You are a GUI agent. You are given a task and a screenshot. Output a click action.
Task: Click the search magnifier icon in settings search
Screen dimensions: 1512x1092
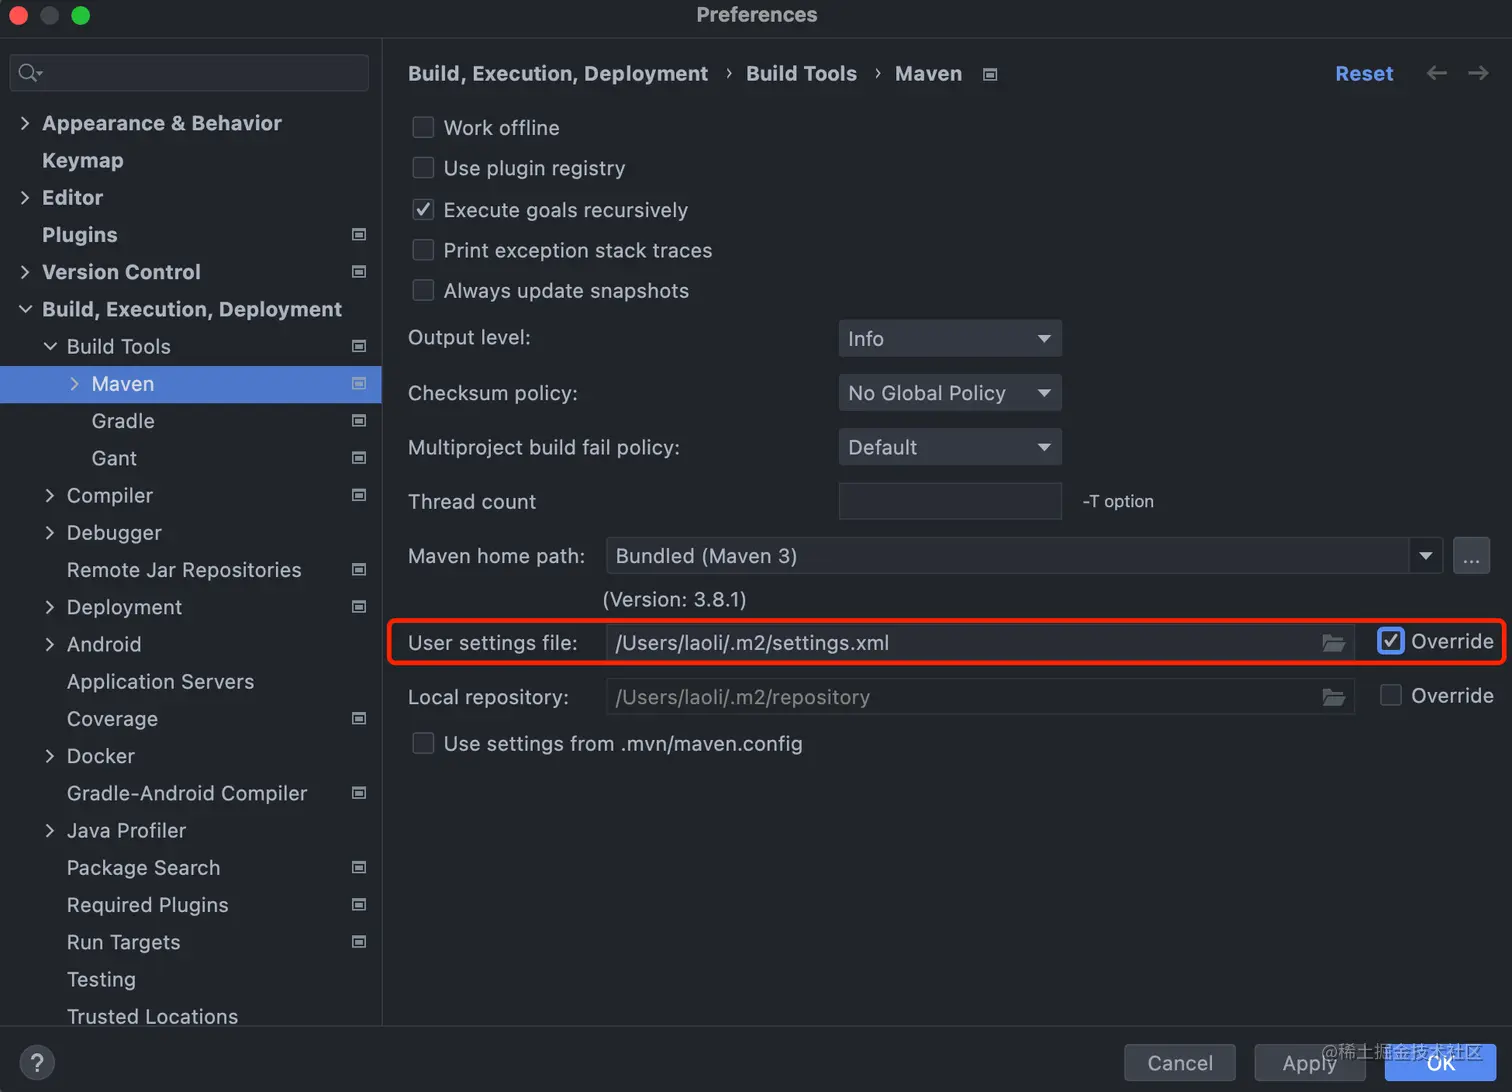click(x=29, y=72)
